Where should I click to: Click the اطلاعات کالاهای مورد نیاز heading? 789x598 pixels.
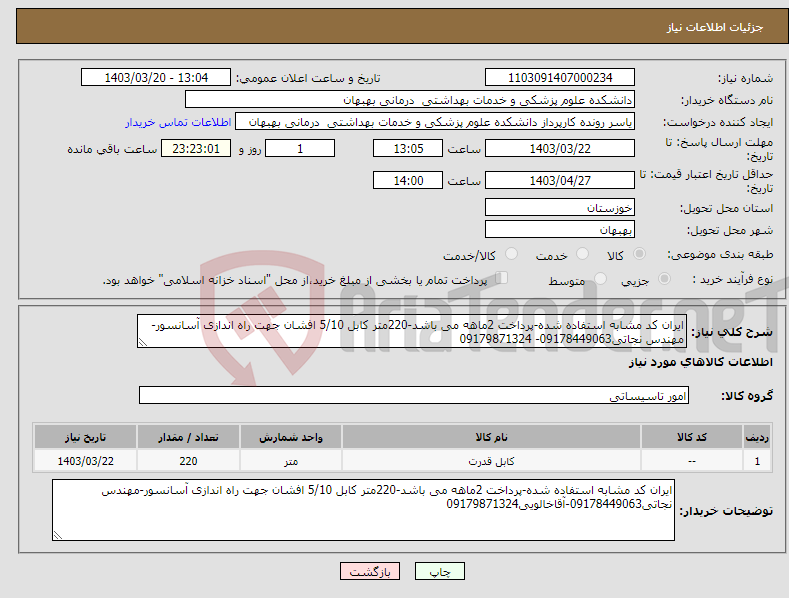point(700,362)
